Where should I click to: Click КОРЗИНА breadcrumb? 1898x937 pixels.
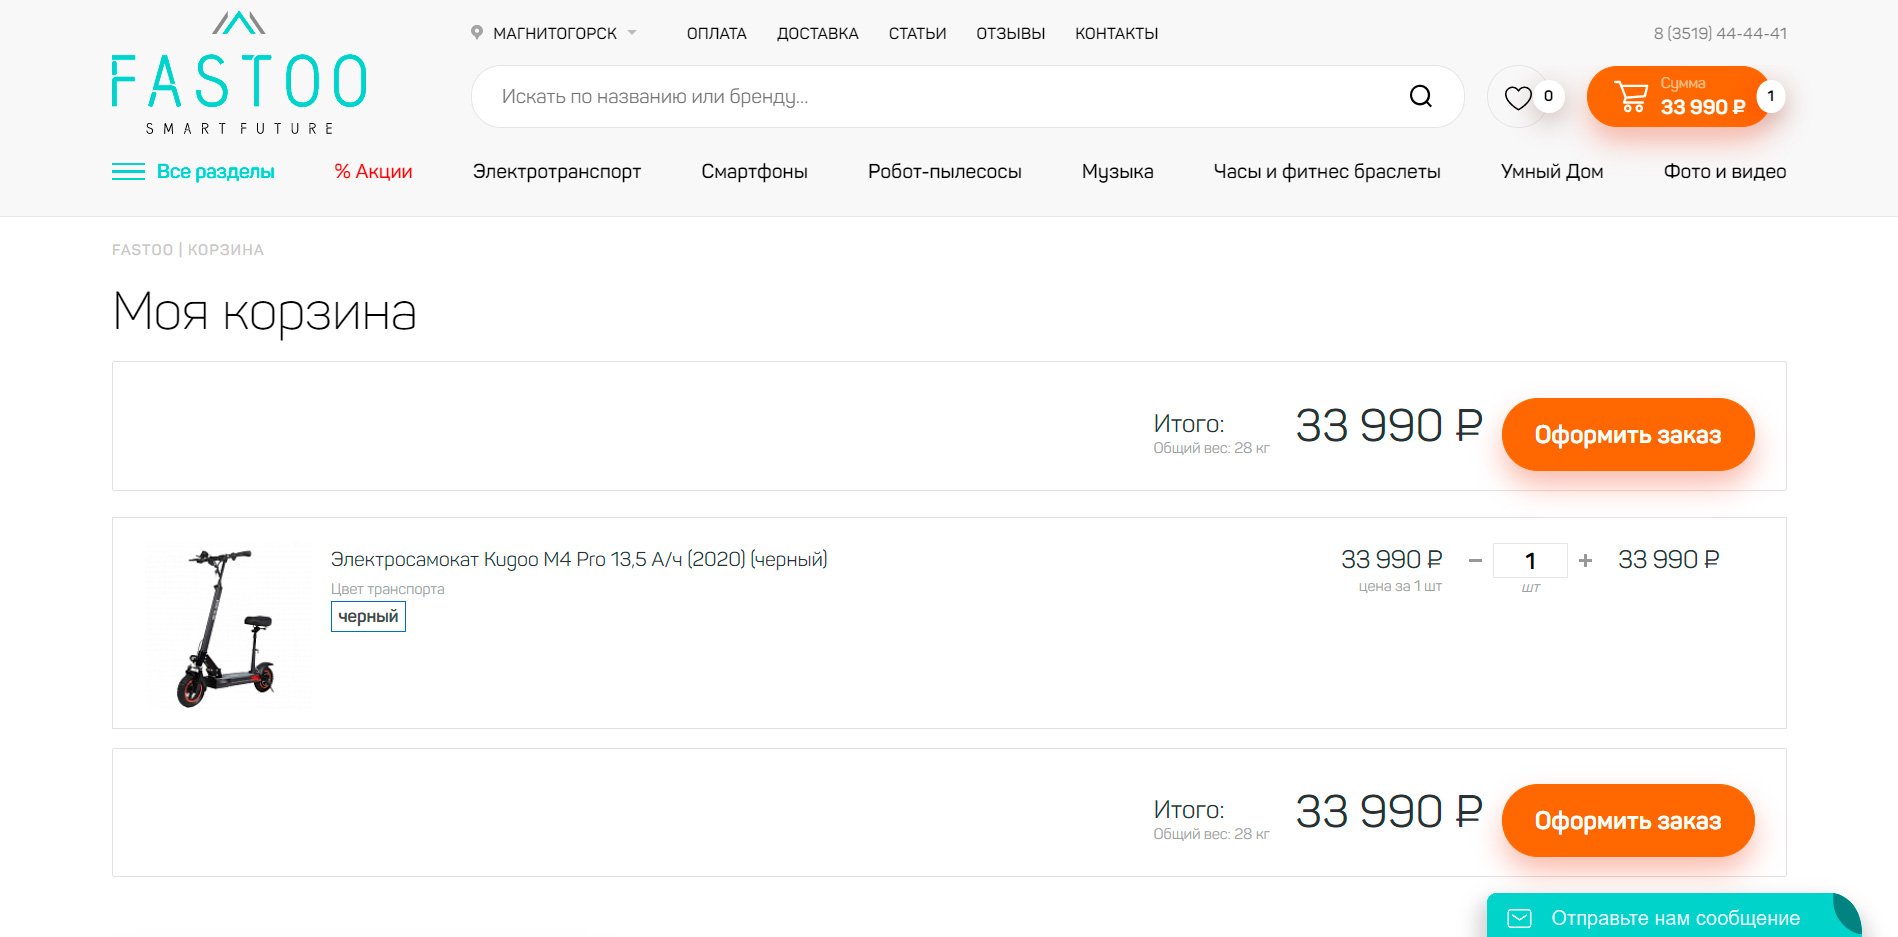click(x=226, y=250)
